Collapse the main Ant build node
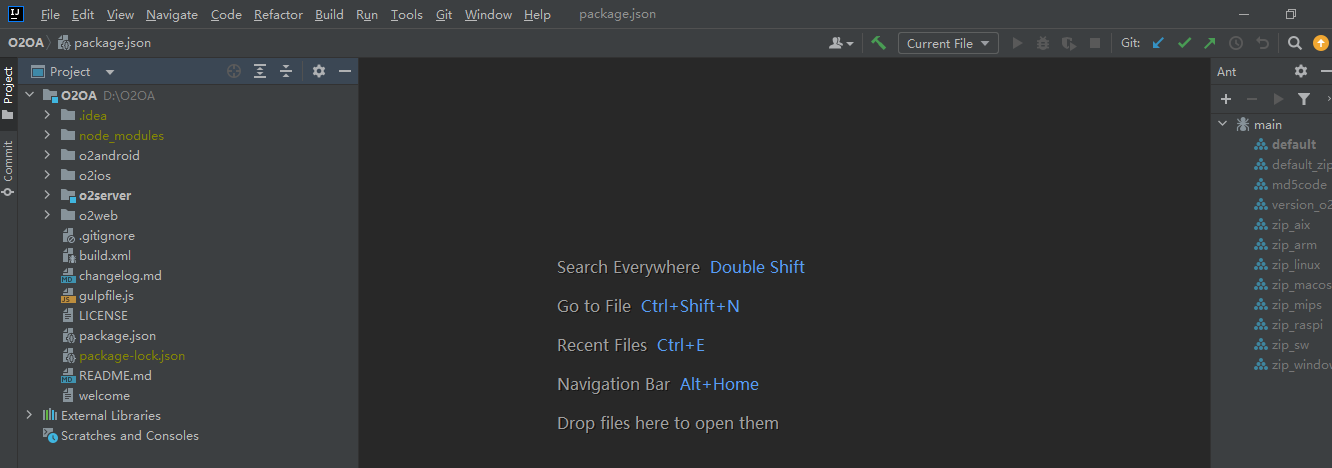Image resolution: width=1332 pixels, height=468 pixels. (1222, 124)
